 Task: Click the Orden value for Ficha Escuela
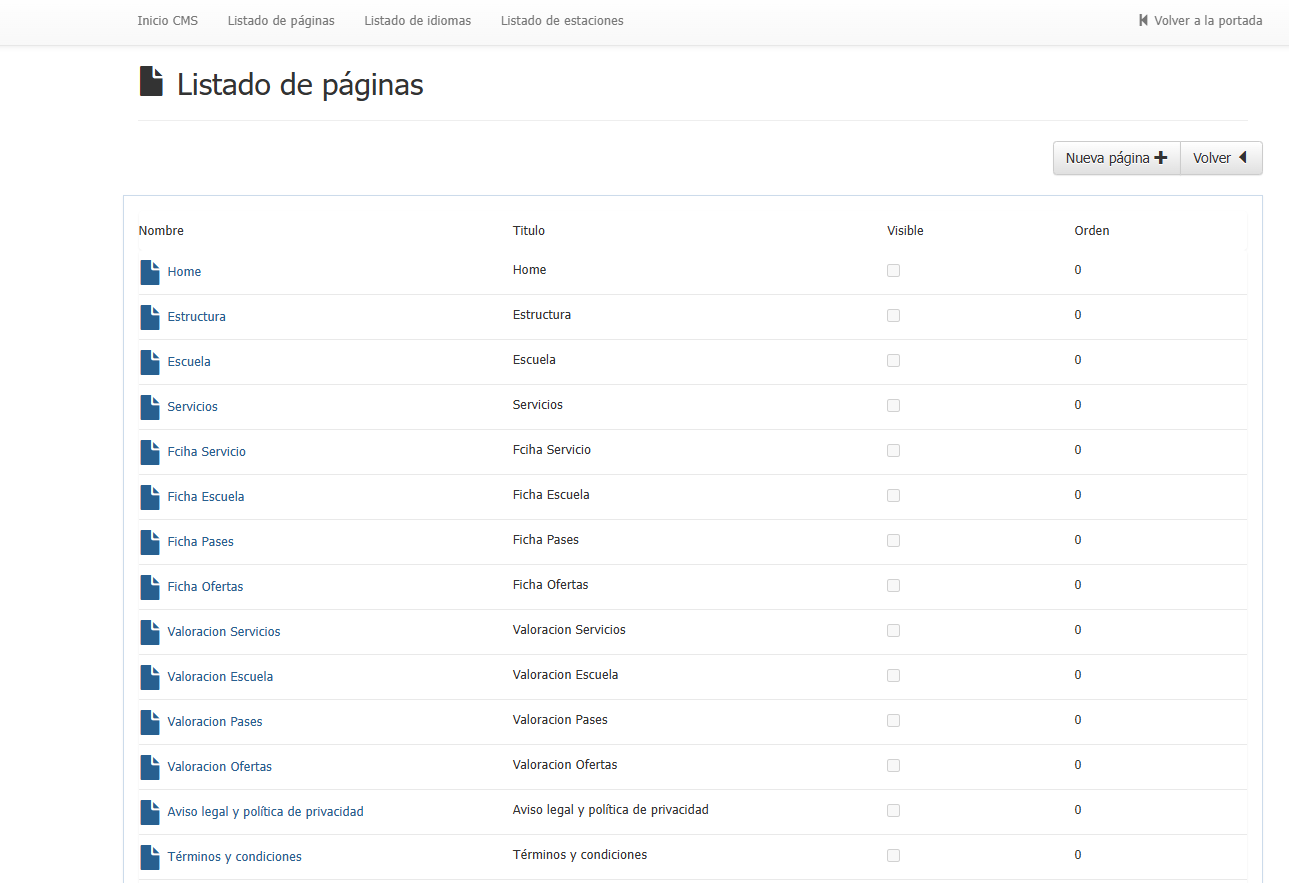tap(1078, 495)
